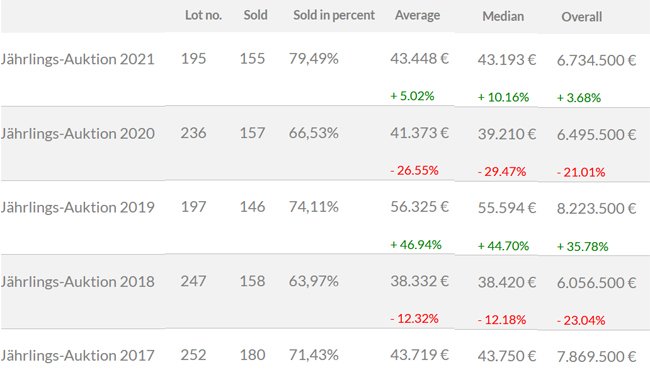Click the 56.325 € average for 2019
This screenshot has height=372, width=650.
point(420,207)
